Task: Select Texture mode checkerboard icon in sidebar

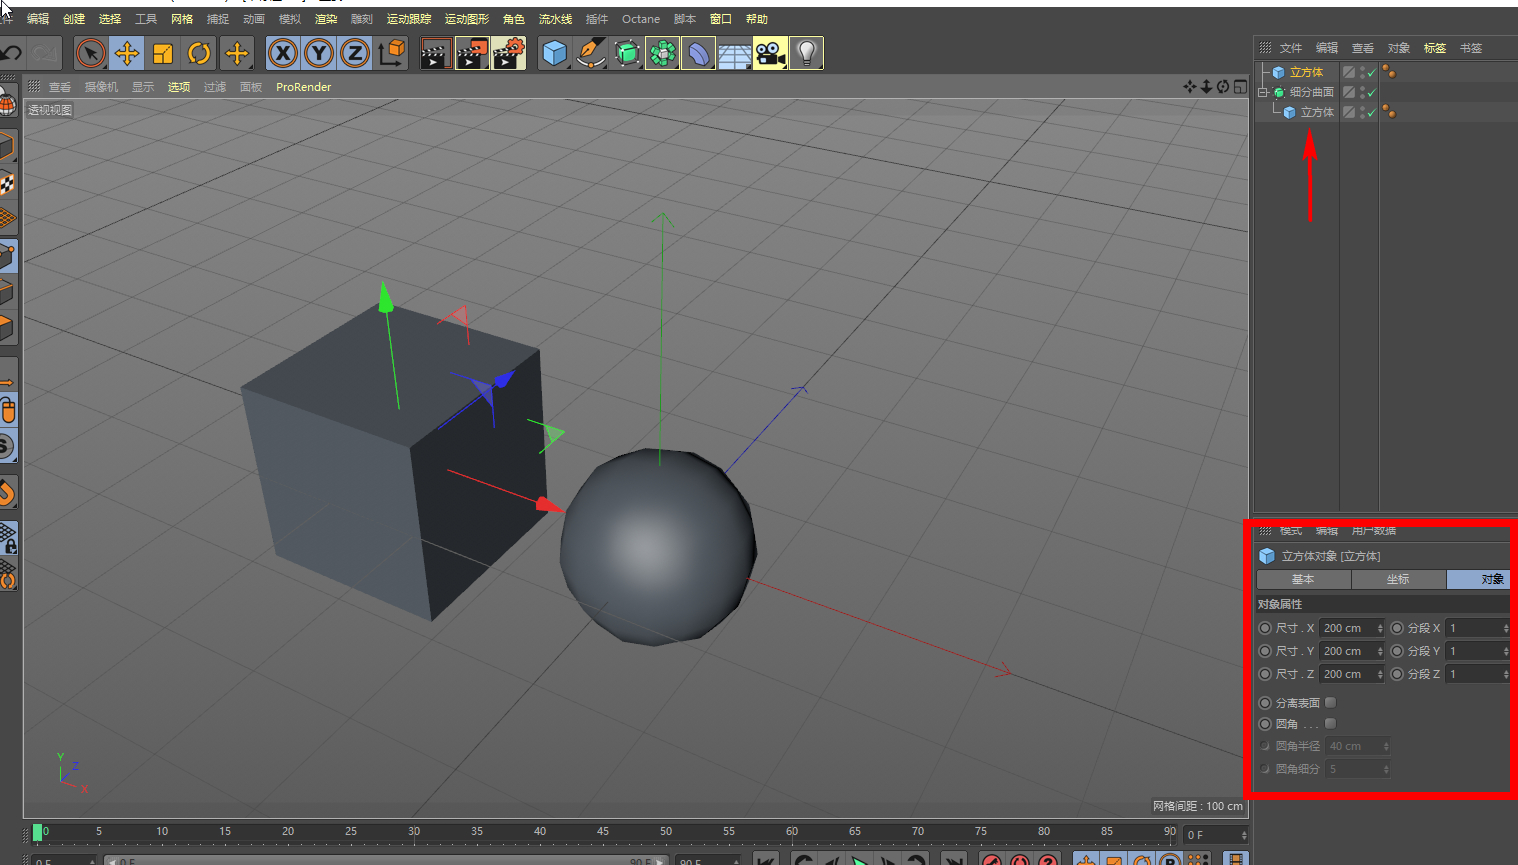Action: (7, 184)
